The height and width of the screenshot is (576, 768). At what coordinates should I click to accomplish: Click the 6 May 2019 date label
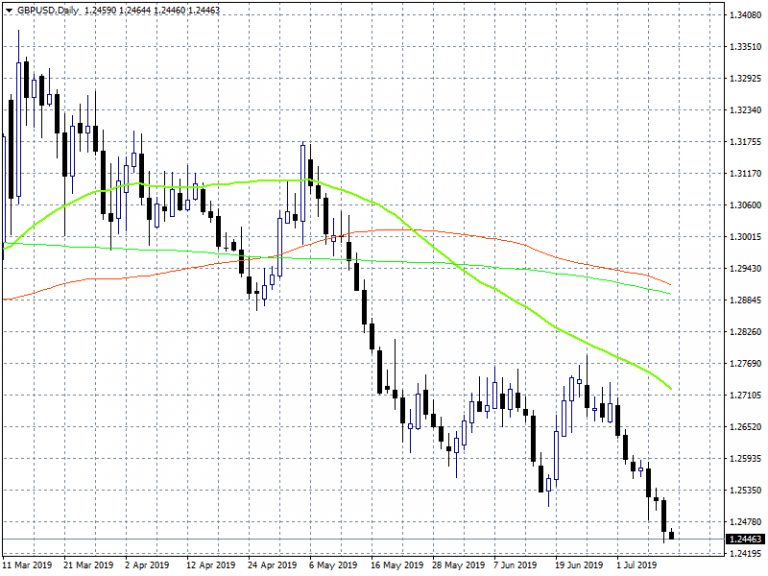[x=333, y=565]
